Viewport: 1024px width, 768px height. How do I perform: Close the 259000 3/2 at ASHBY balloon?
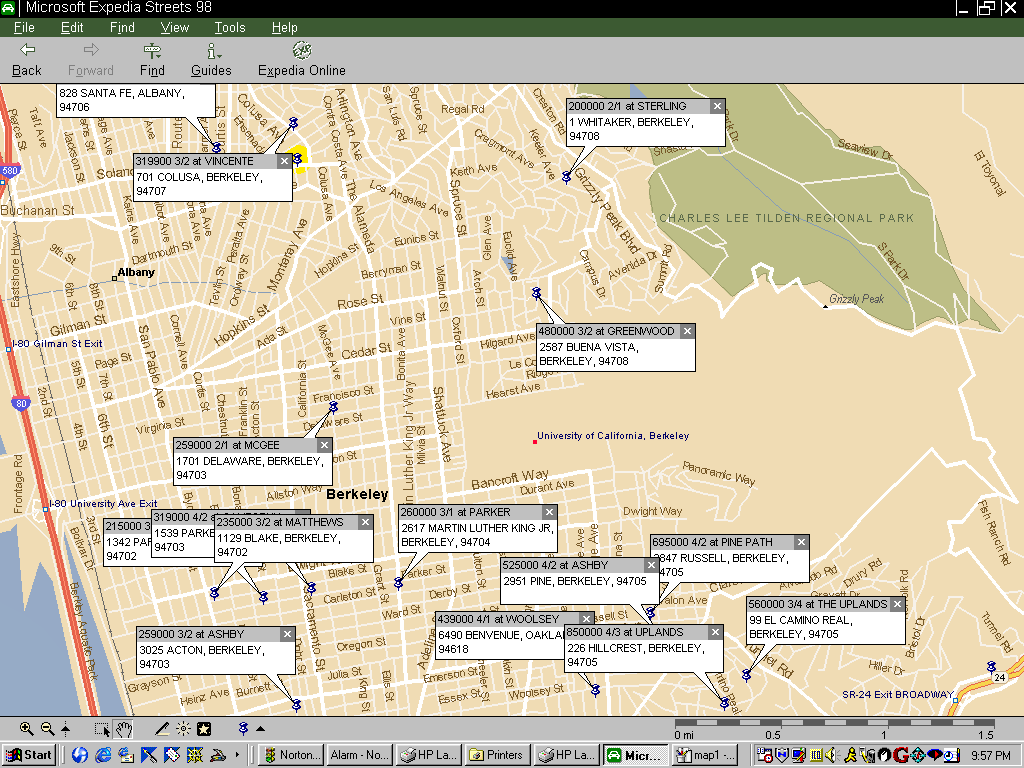(x=287, y=633)
